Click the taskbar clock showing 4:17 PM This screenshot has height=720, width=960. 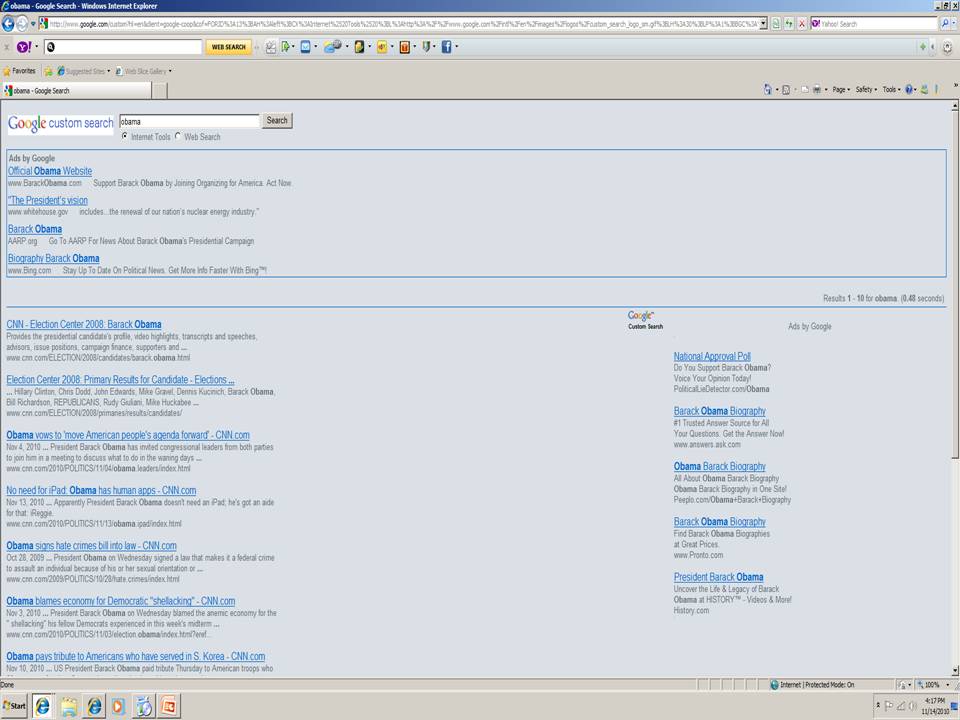point(935,706)
